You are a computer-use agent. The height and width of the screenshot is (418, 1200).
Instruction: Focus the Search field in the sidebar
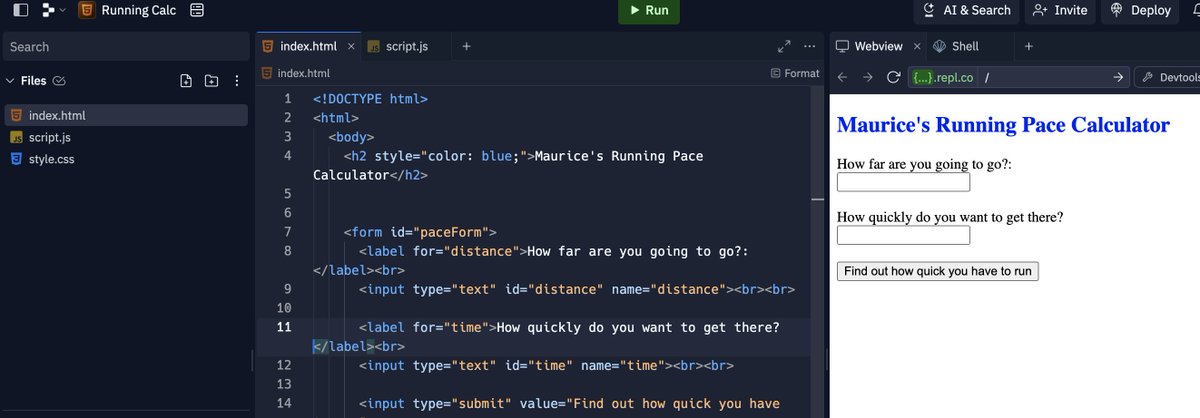[x=125, y=47]
